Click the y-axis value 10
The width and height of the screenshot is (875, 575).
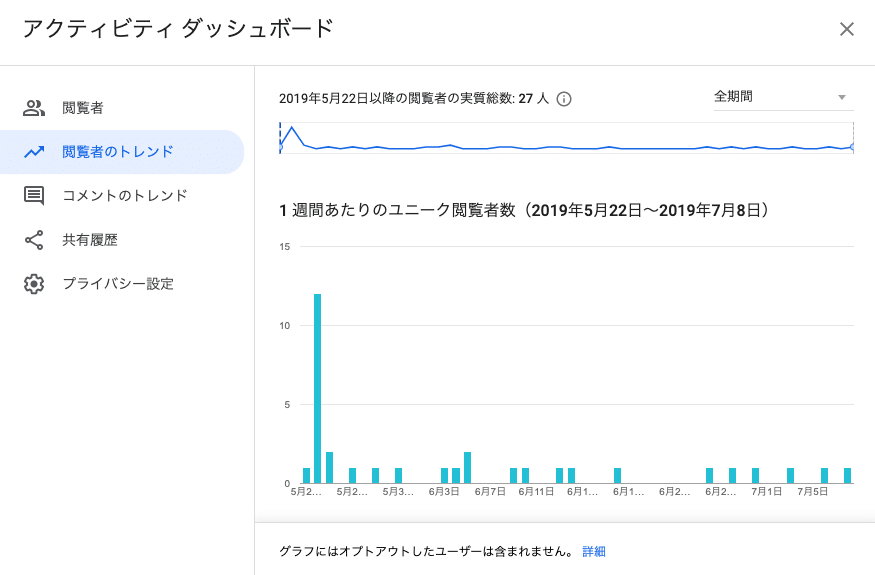point(285,325)
